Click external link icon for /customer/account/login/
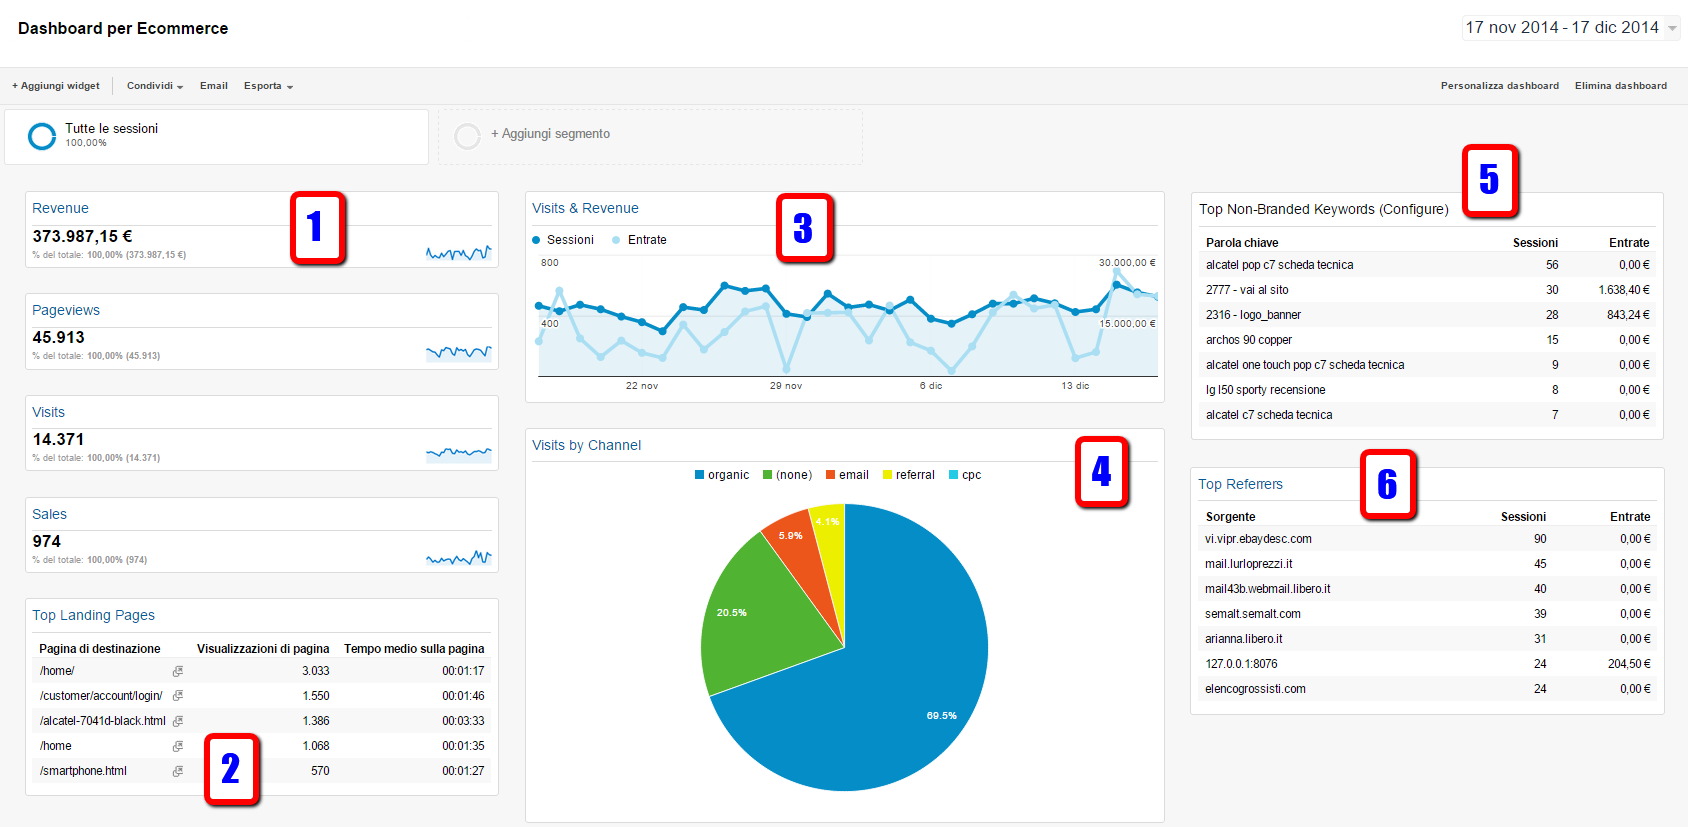 click(x=178, y=696)
